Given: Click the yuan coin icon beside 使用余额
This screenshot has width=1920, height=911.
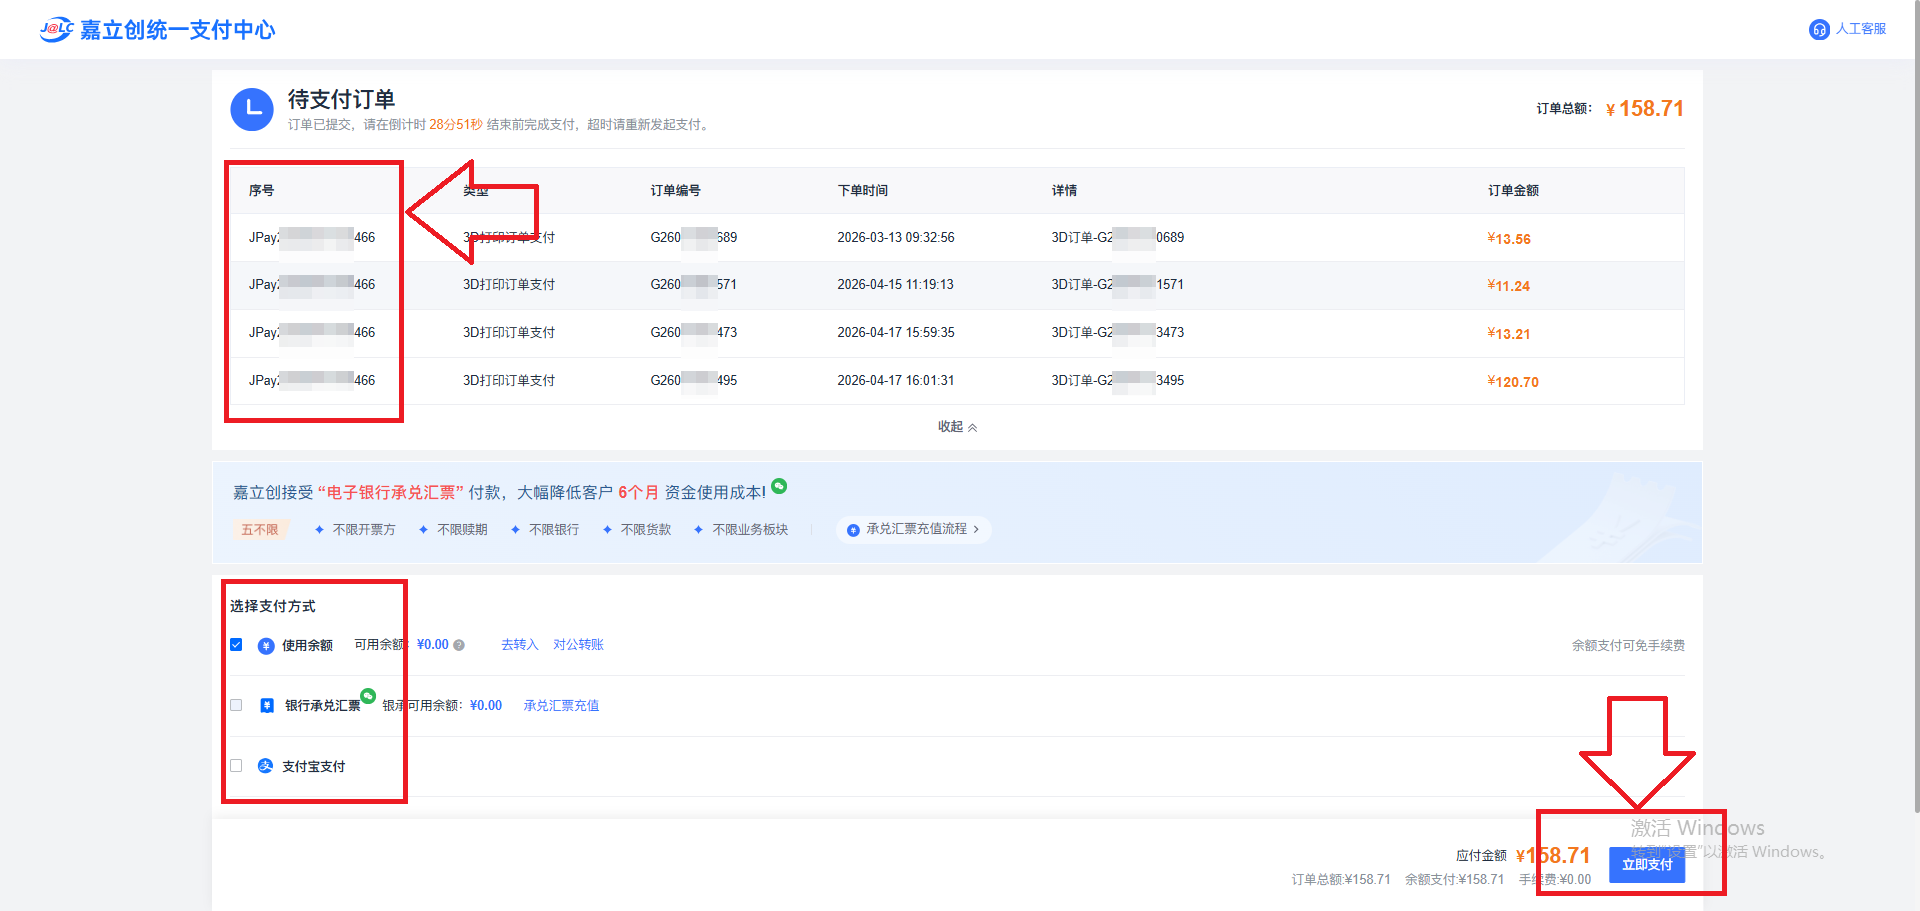Looking at the screenshot, I should tap(266, 646).
